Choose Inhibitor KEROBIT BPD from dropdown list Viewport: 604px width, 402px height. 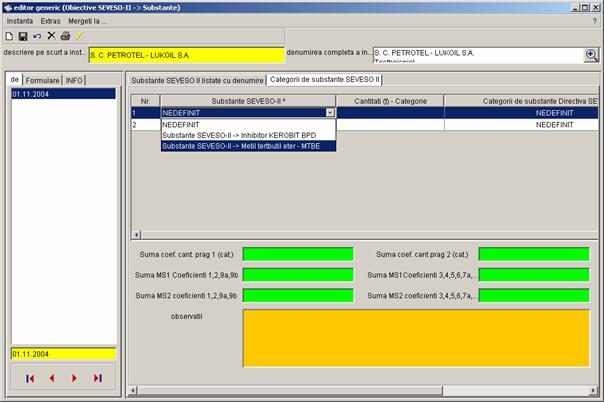coord(232,135)
